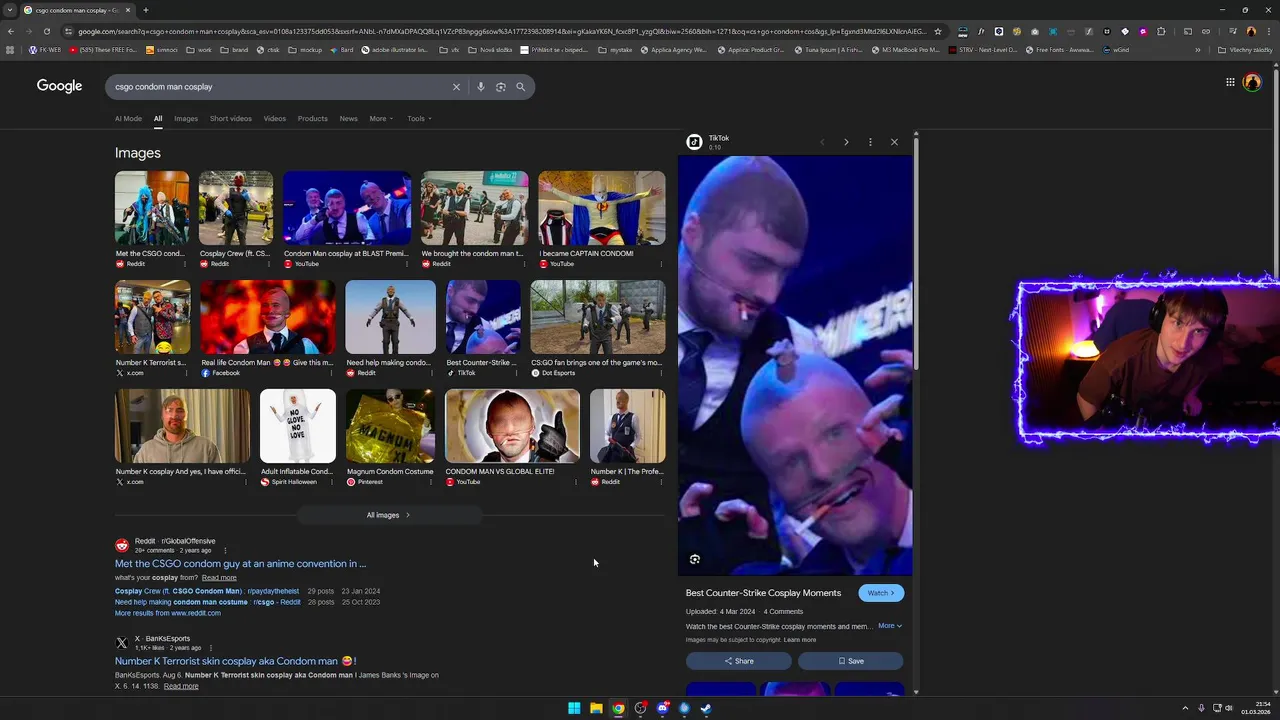Screen dimensions: 1280x720
Task: Click 'Read more' under Reddit result
Action: (x=219, y=578)
